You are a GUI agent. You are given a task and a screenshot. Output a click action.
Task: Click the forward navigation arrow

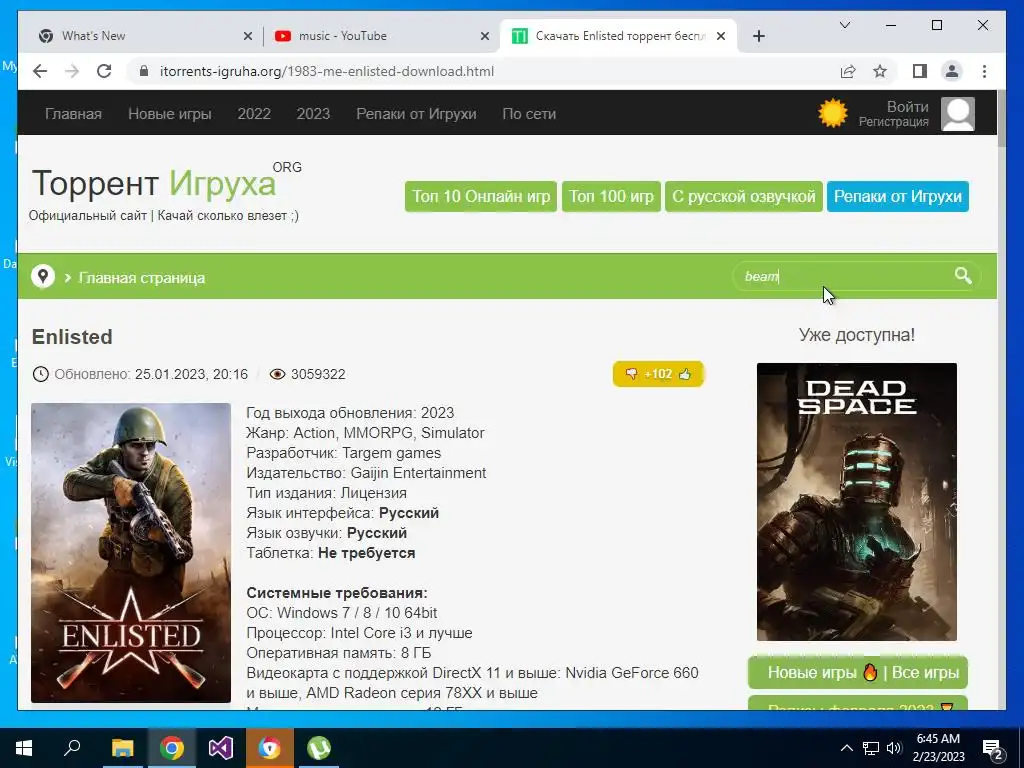point(72,71)
